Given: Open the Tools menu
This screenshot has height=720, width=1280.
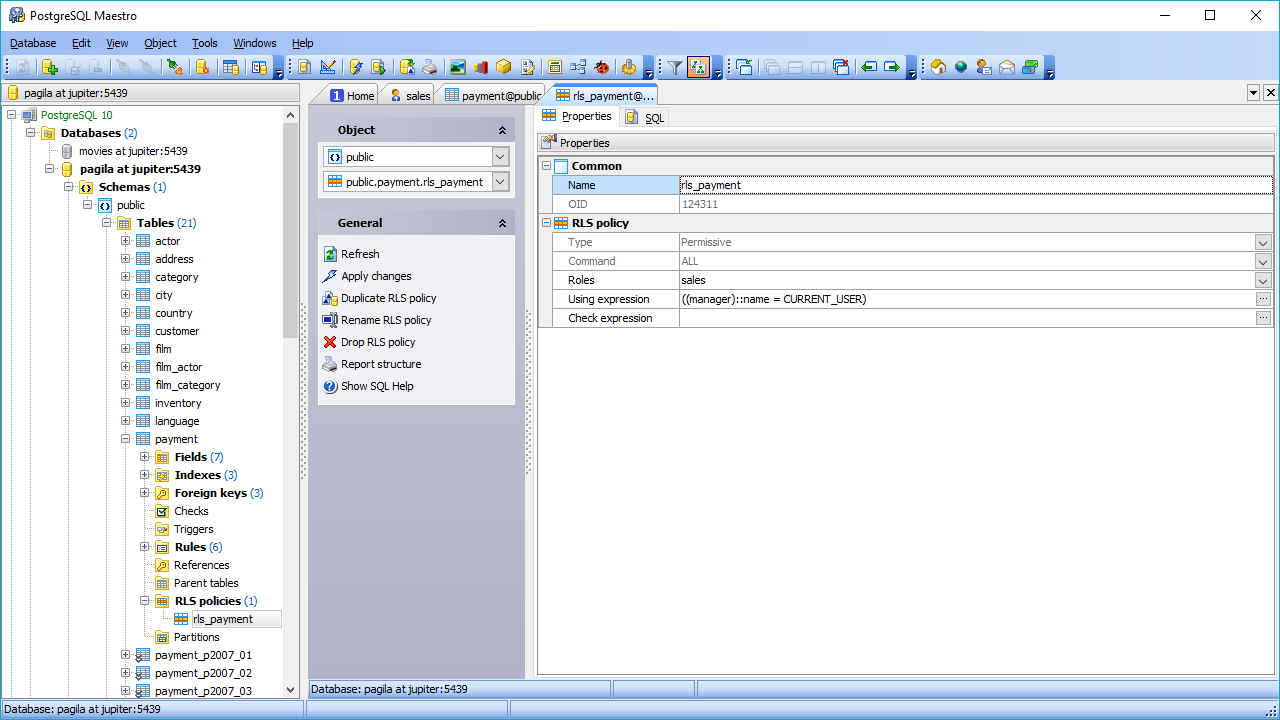Looking at the screenshot, I should click(x=204, y=43).
